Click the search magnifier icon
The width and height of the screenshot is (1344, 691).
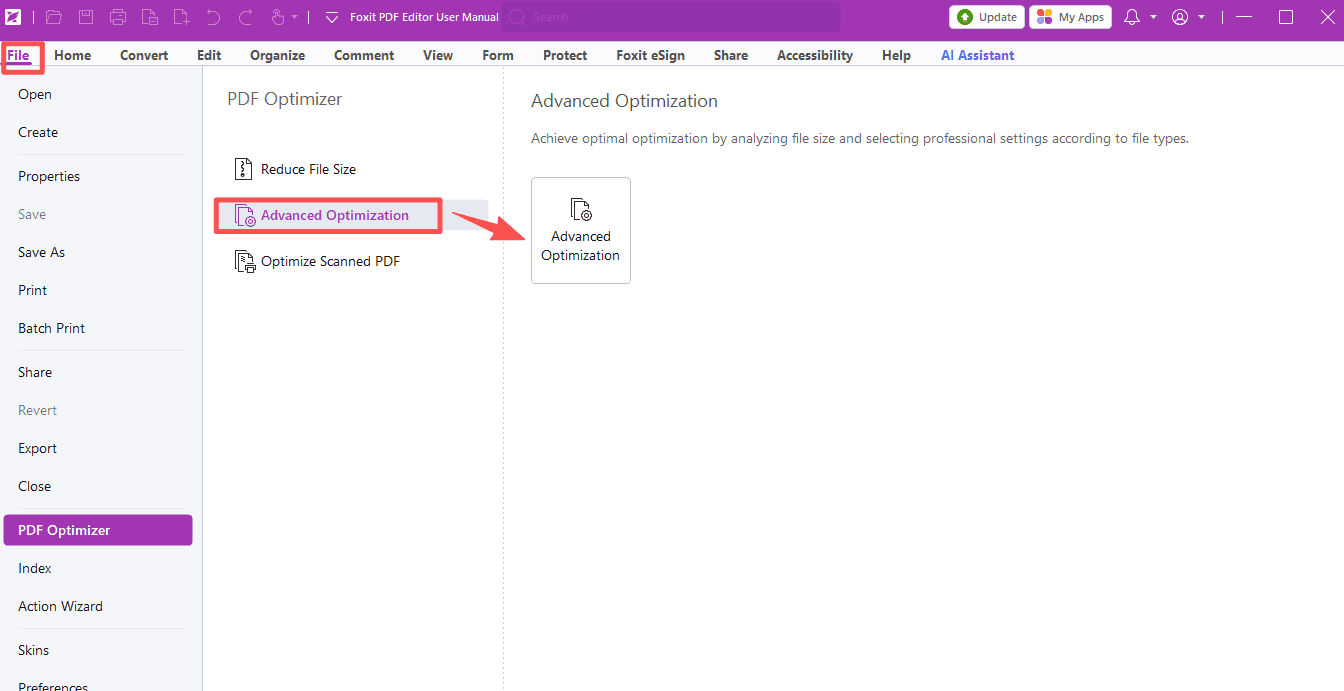[x=517, y=17]
